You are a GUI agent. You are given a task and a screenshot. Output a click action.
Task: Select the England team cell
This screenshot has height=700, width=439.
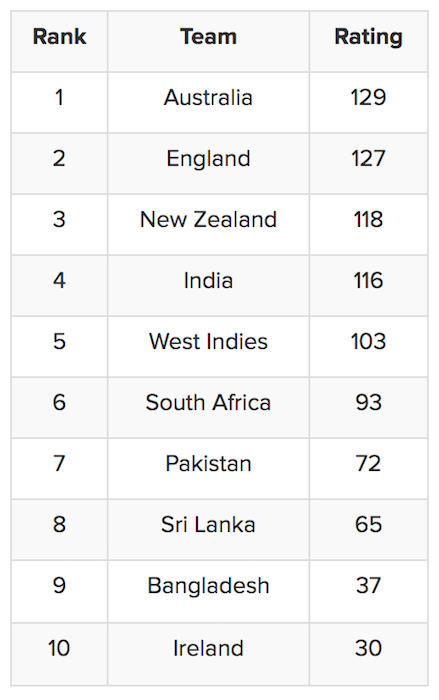[x=209, y=163]
